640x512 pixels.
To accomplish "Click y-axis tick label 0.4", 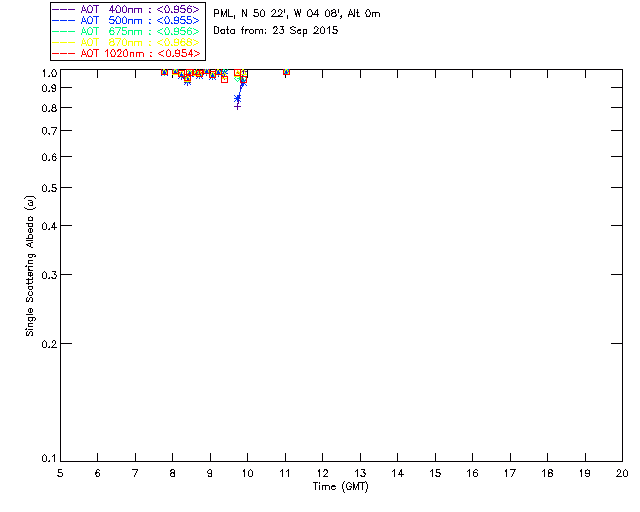I will pos(49,226).
